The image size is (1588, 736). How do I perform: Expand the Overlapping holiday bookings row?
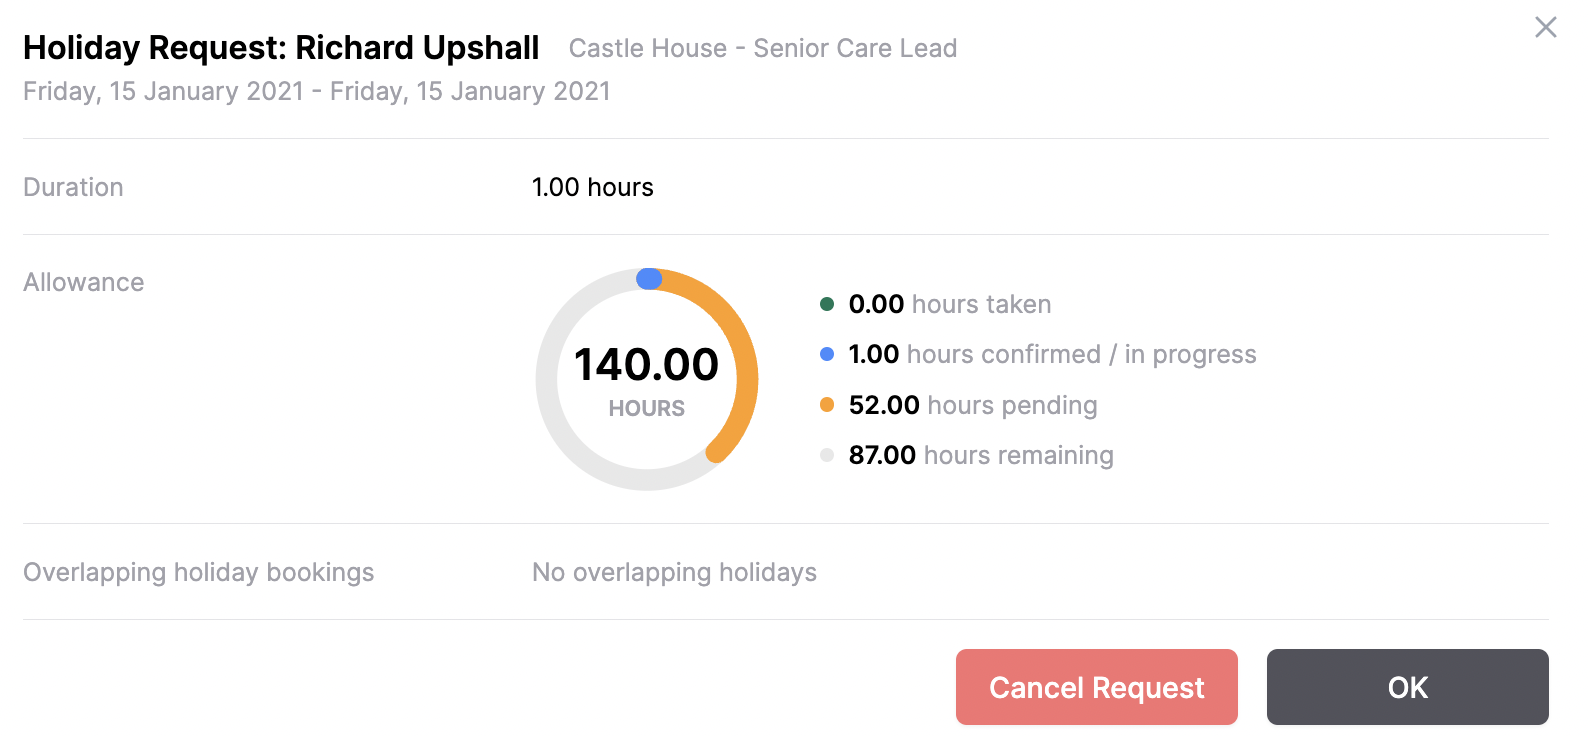click(198, 572)
